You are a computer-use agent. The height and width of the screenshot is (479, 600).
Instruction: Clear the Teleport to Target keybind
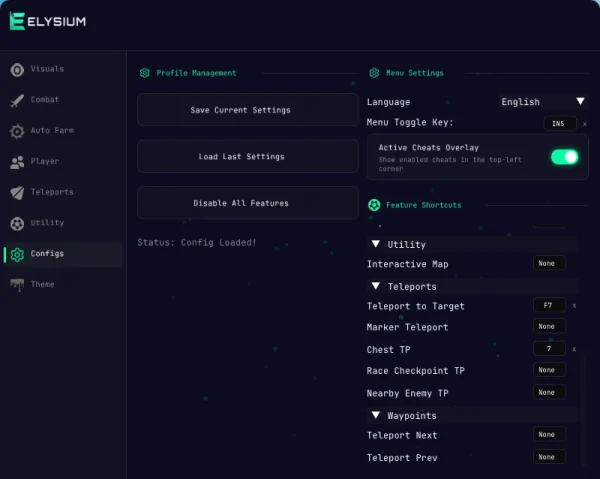tap(574, 306)
